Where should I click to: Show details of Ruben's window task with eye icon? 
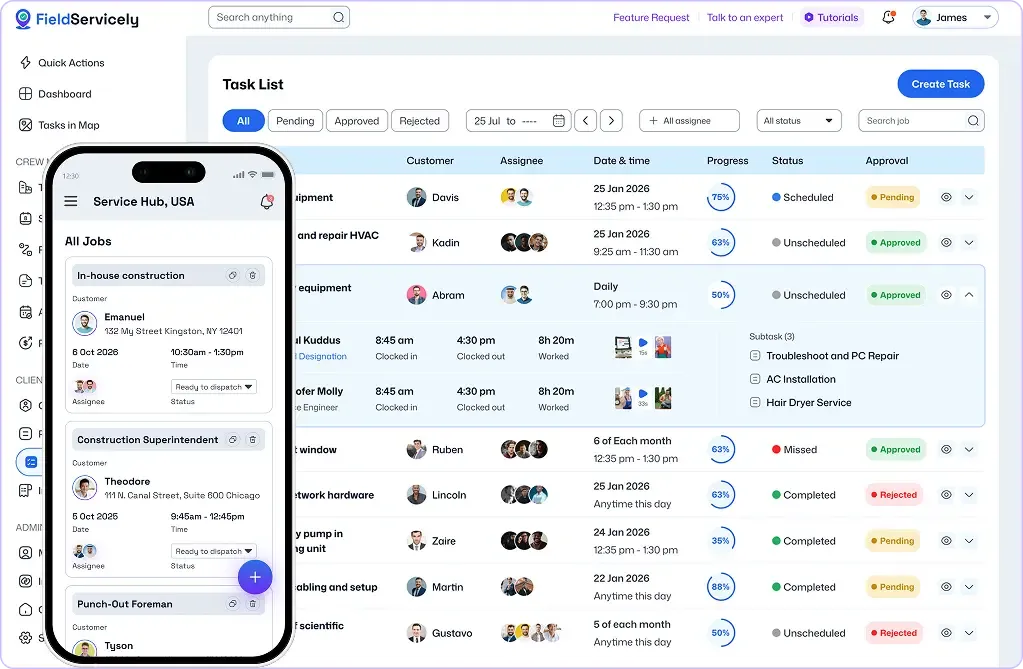(944, 448)
